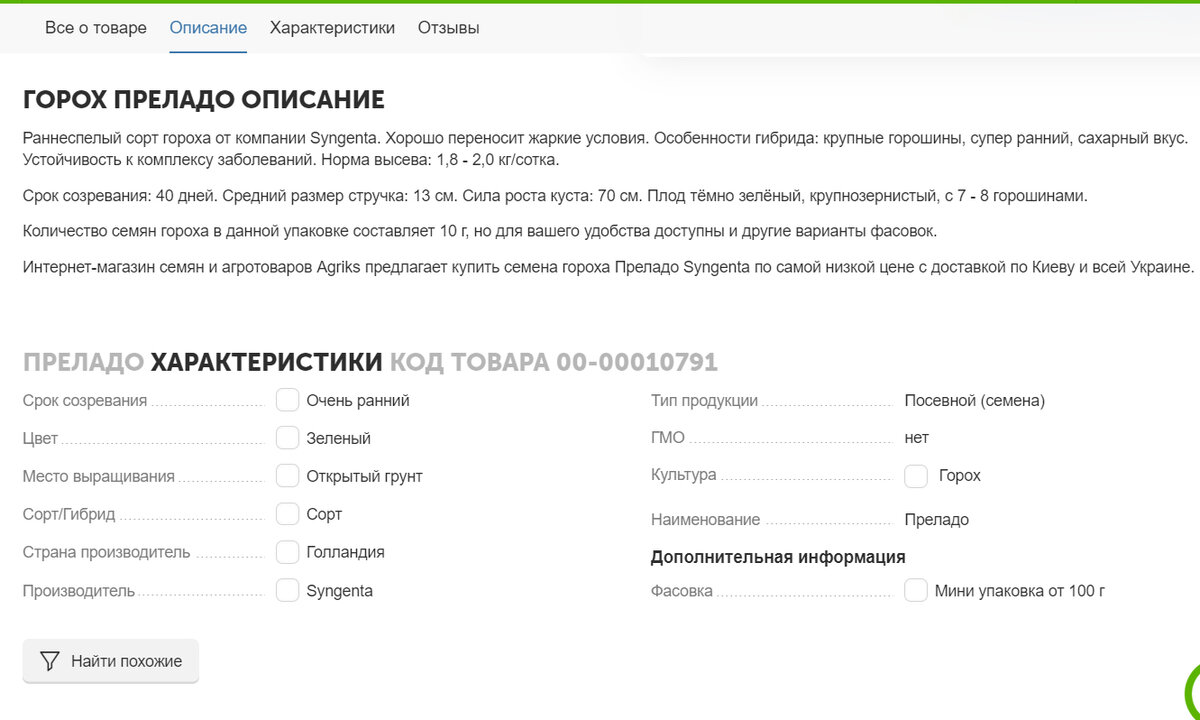The width and height of the screenshot is (1200, 720).
Task: Go to the "Отзывы" tab
Action: (x=448, y=28)
